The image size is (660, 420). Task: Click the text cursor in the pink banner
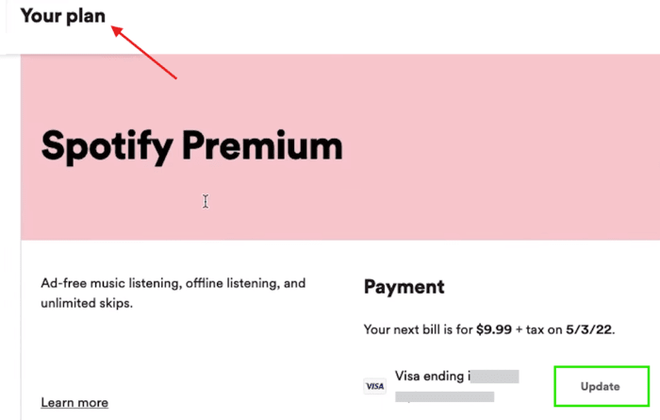[x=205, y=201]
